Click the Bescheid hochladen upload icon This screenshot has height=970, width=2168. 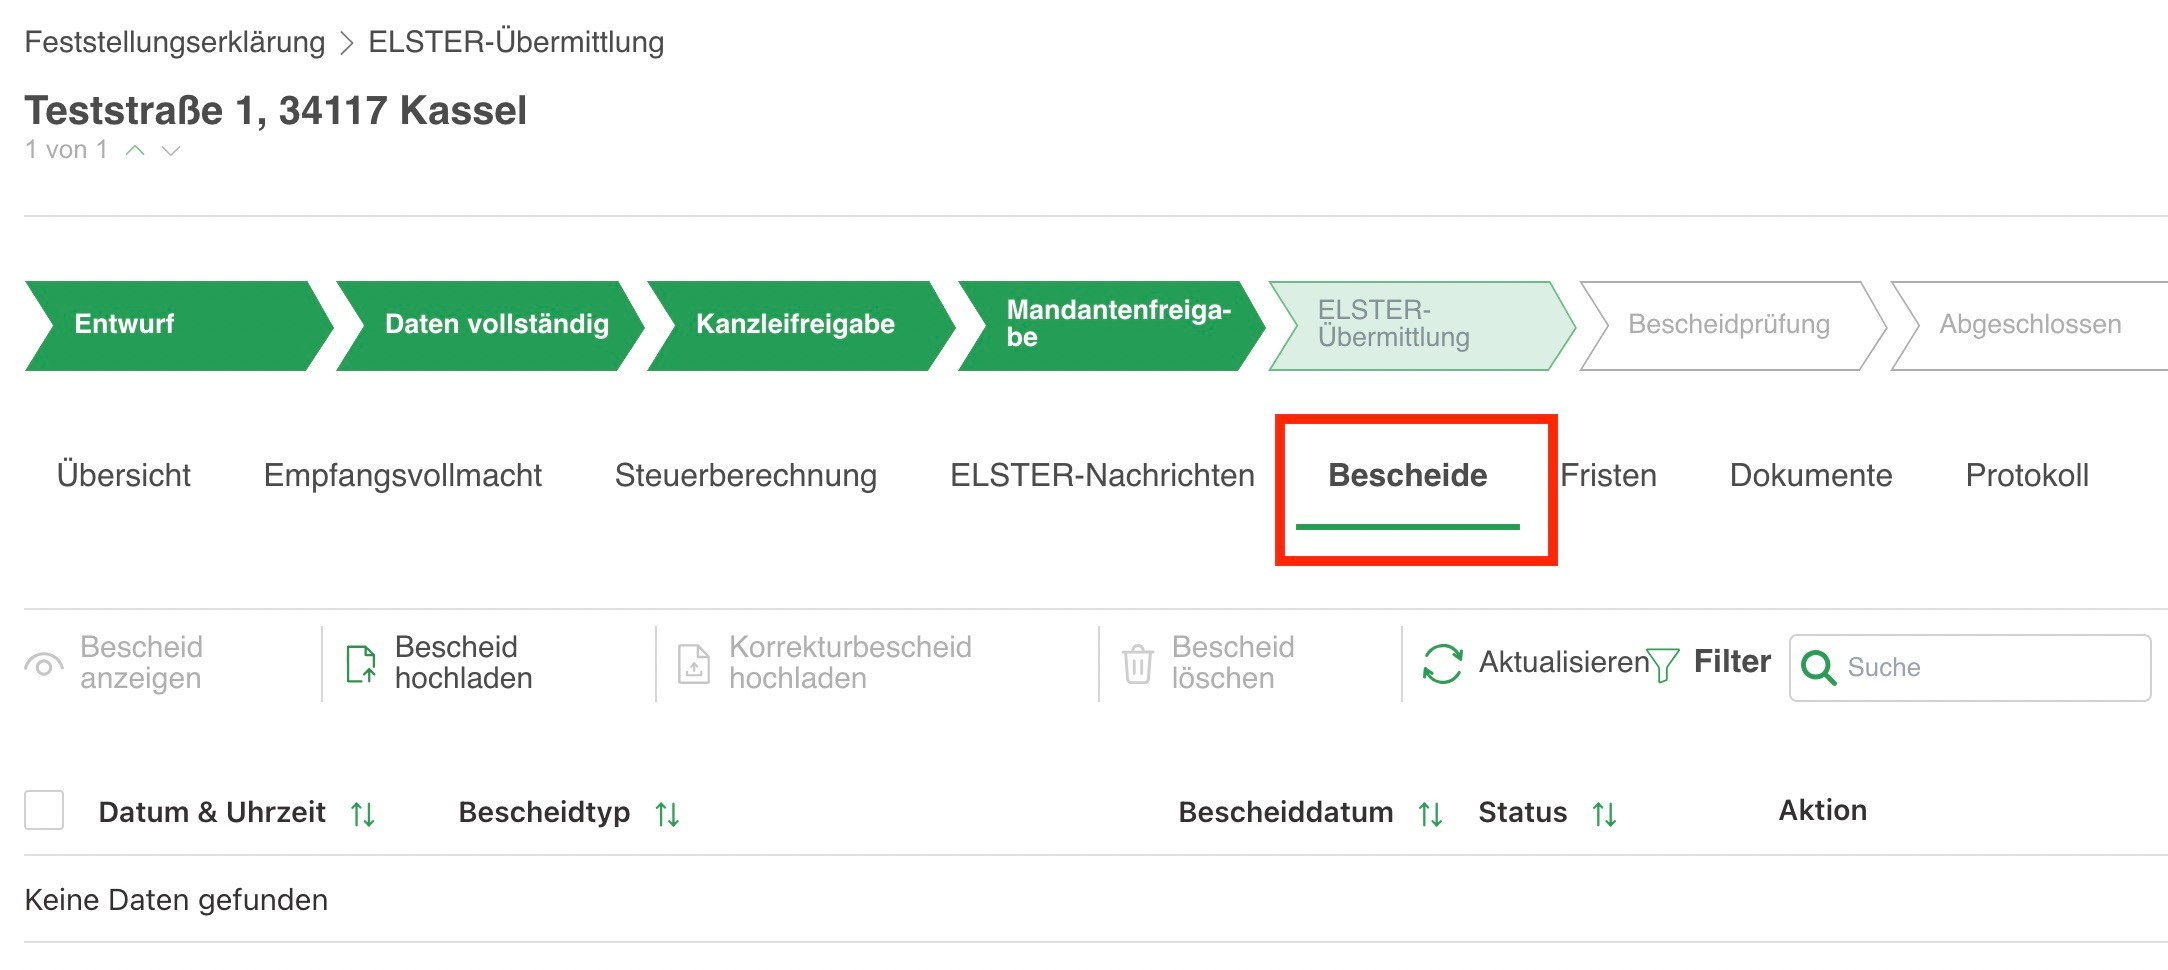coord(361,664)
